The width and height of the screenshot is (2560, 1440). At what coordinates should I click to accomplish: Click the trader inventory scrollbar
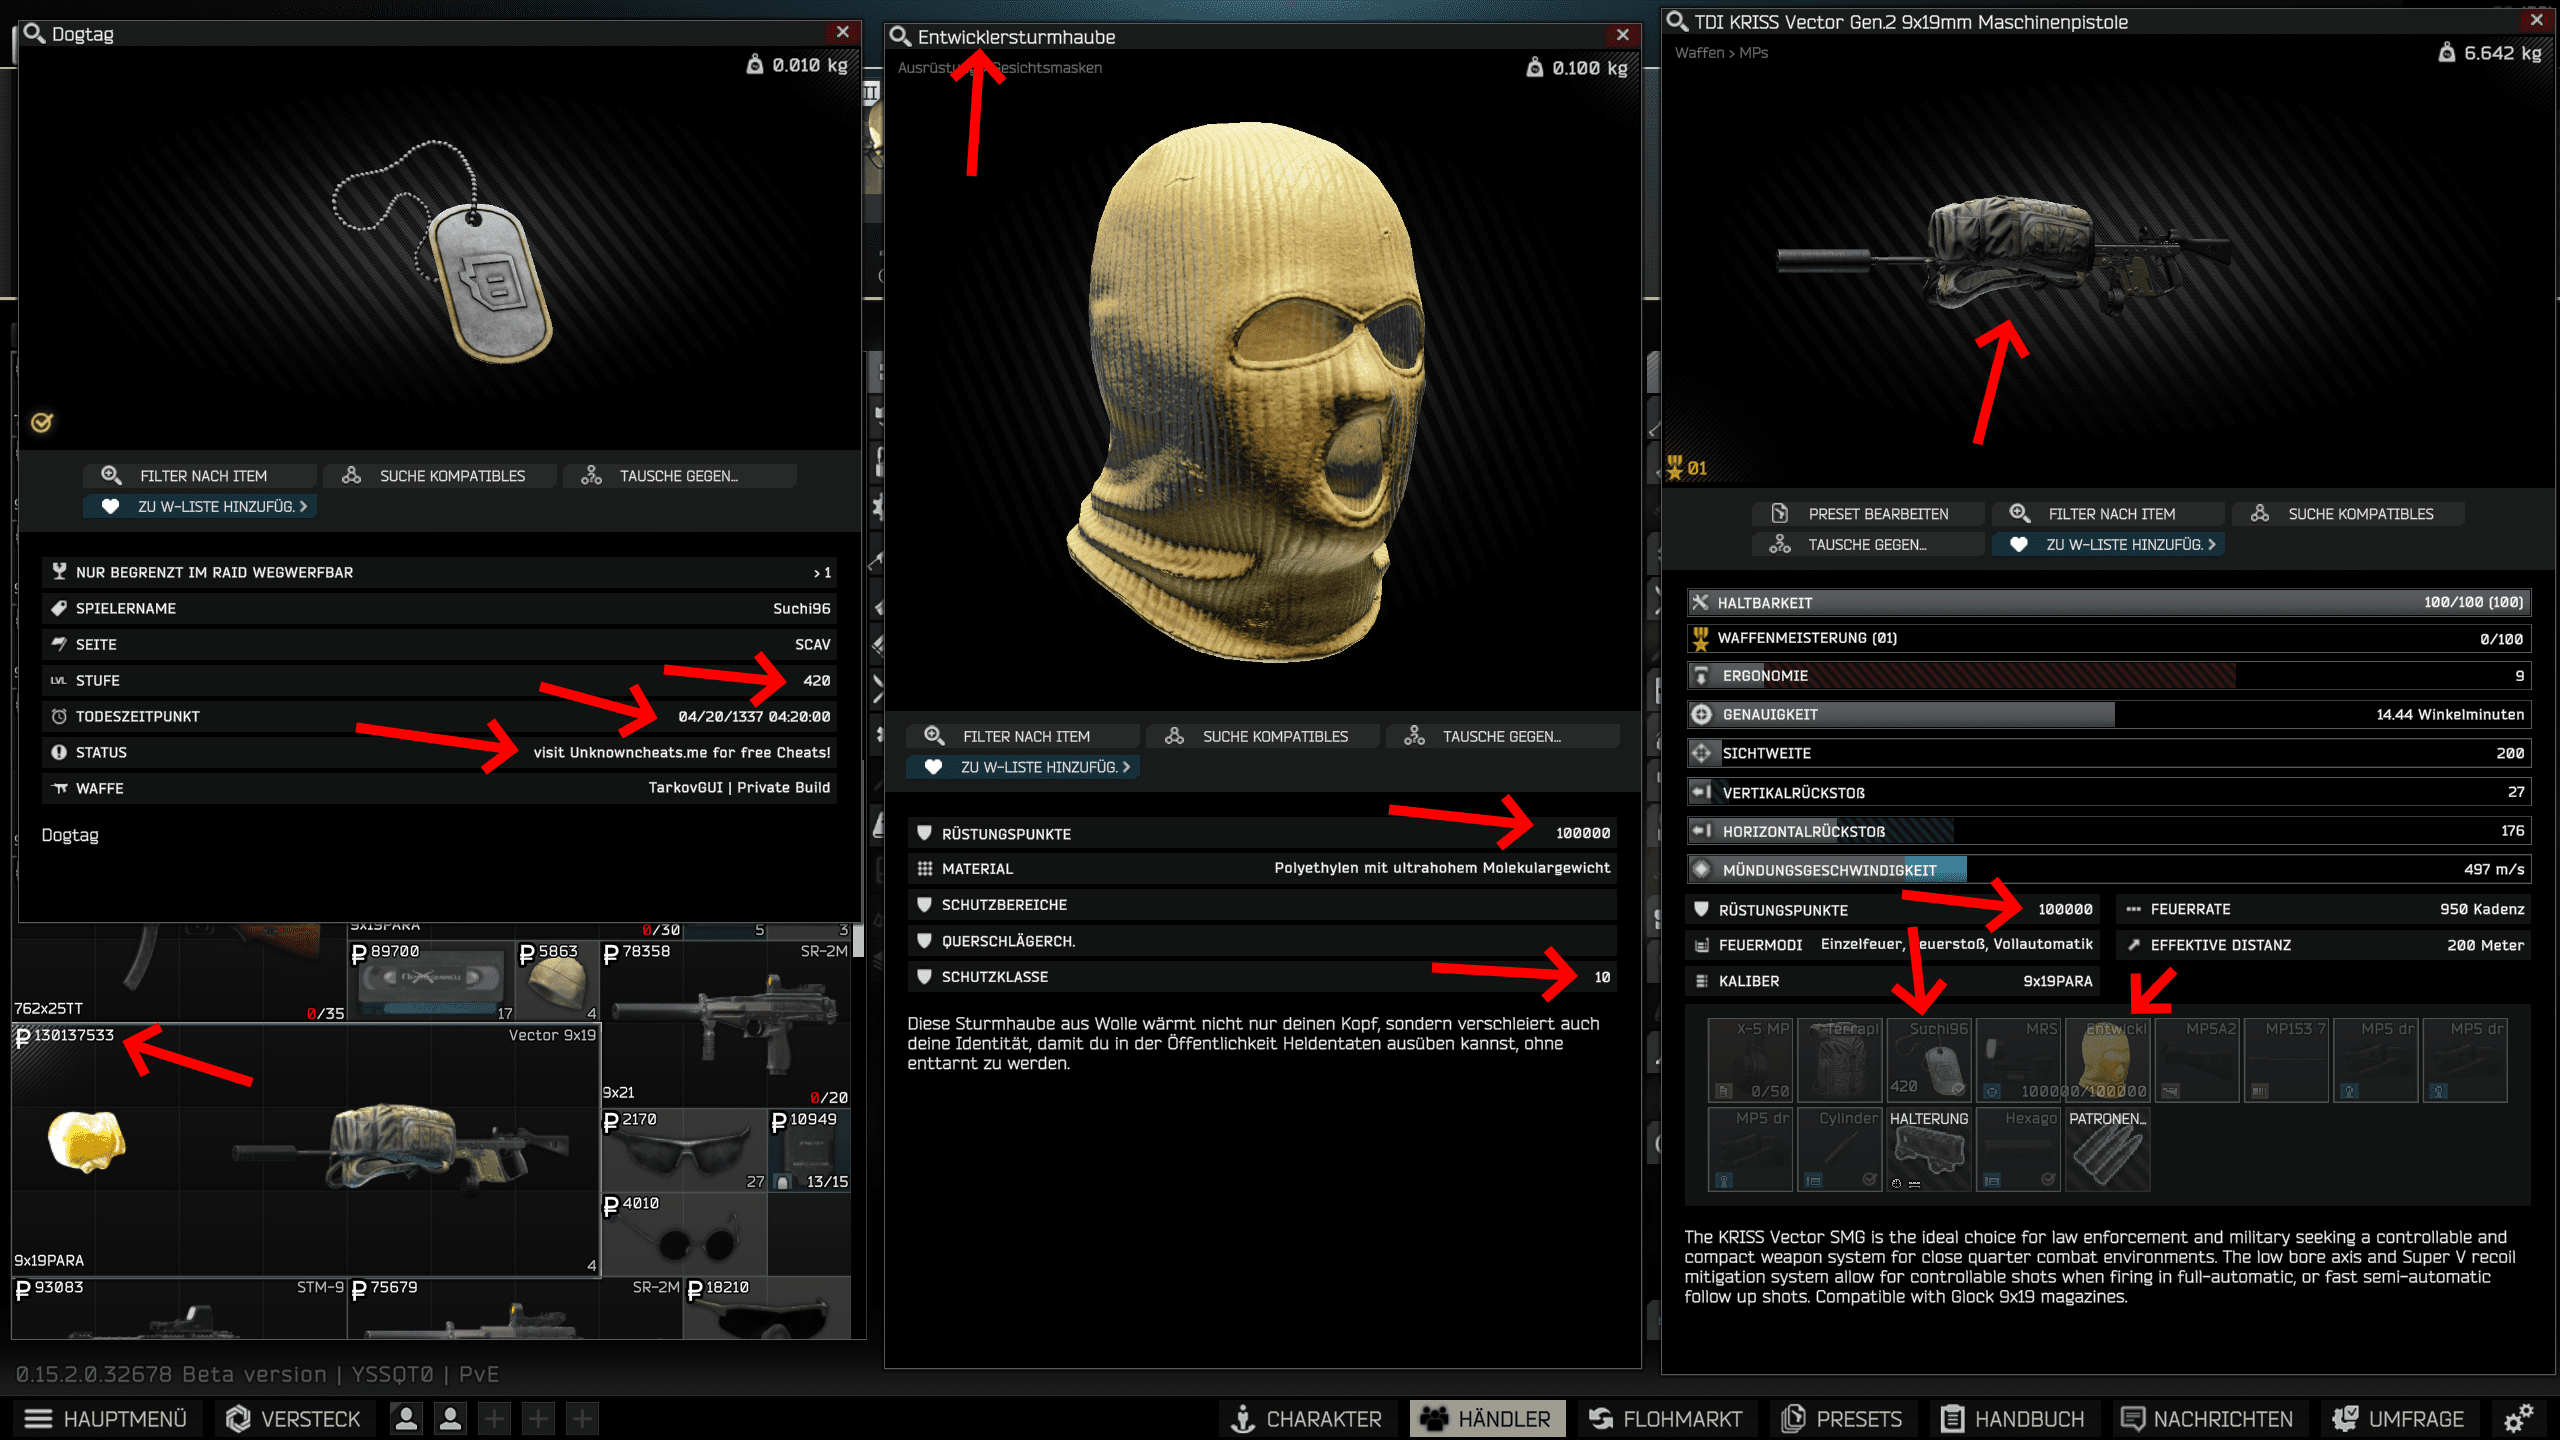(858, 942)
